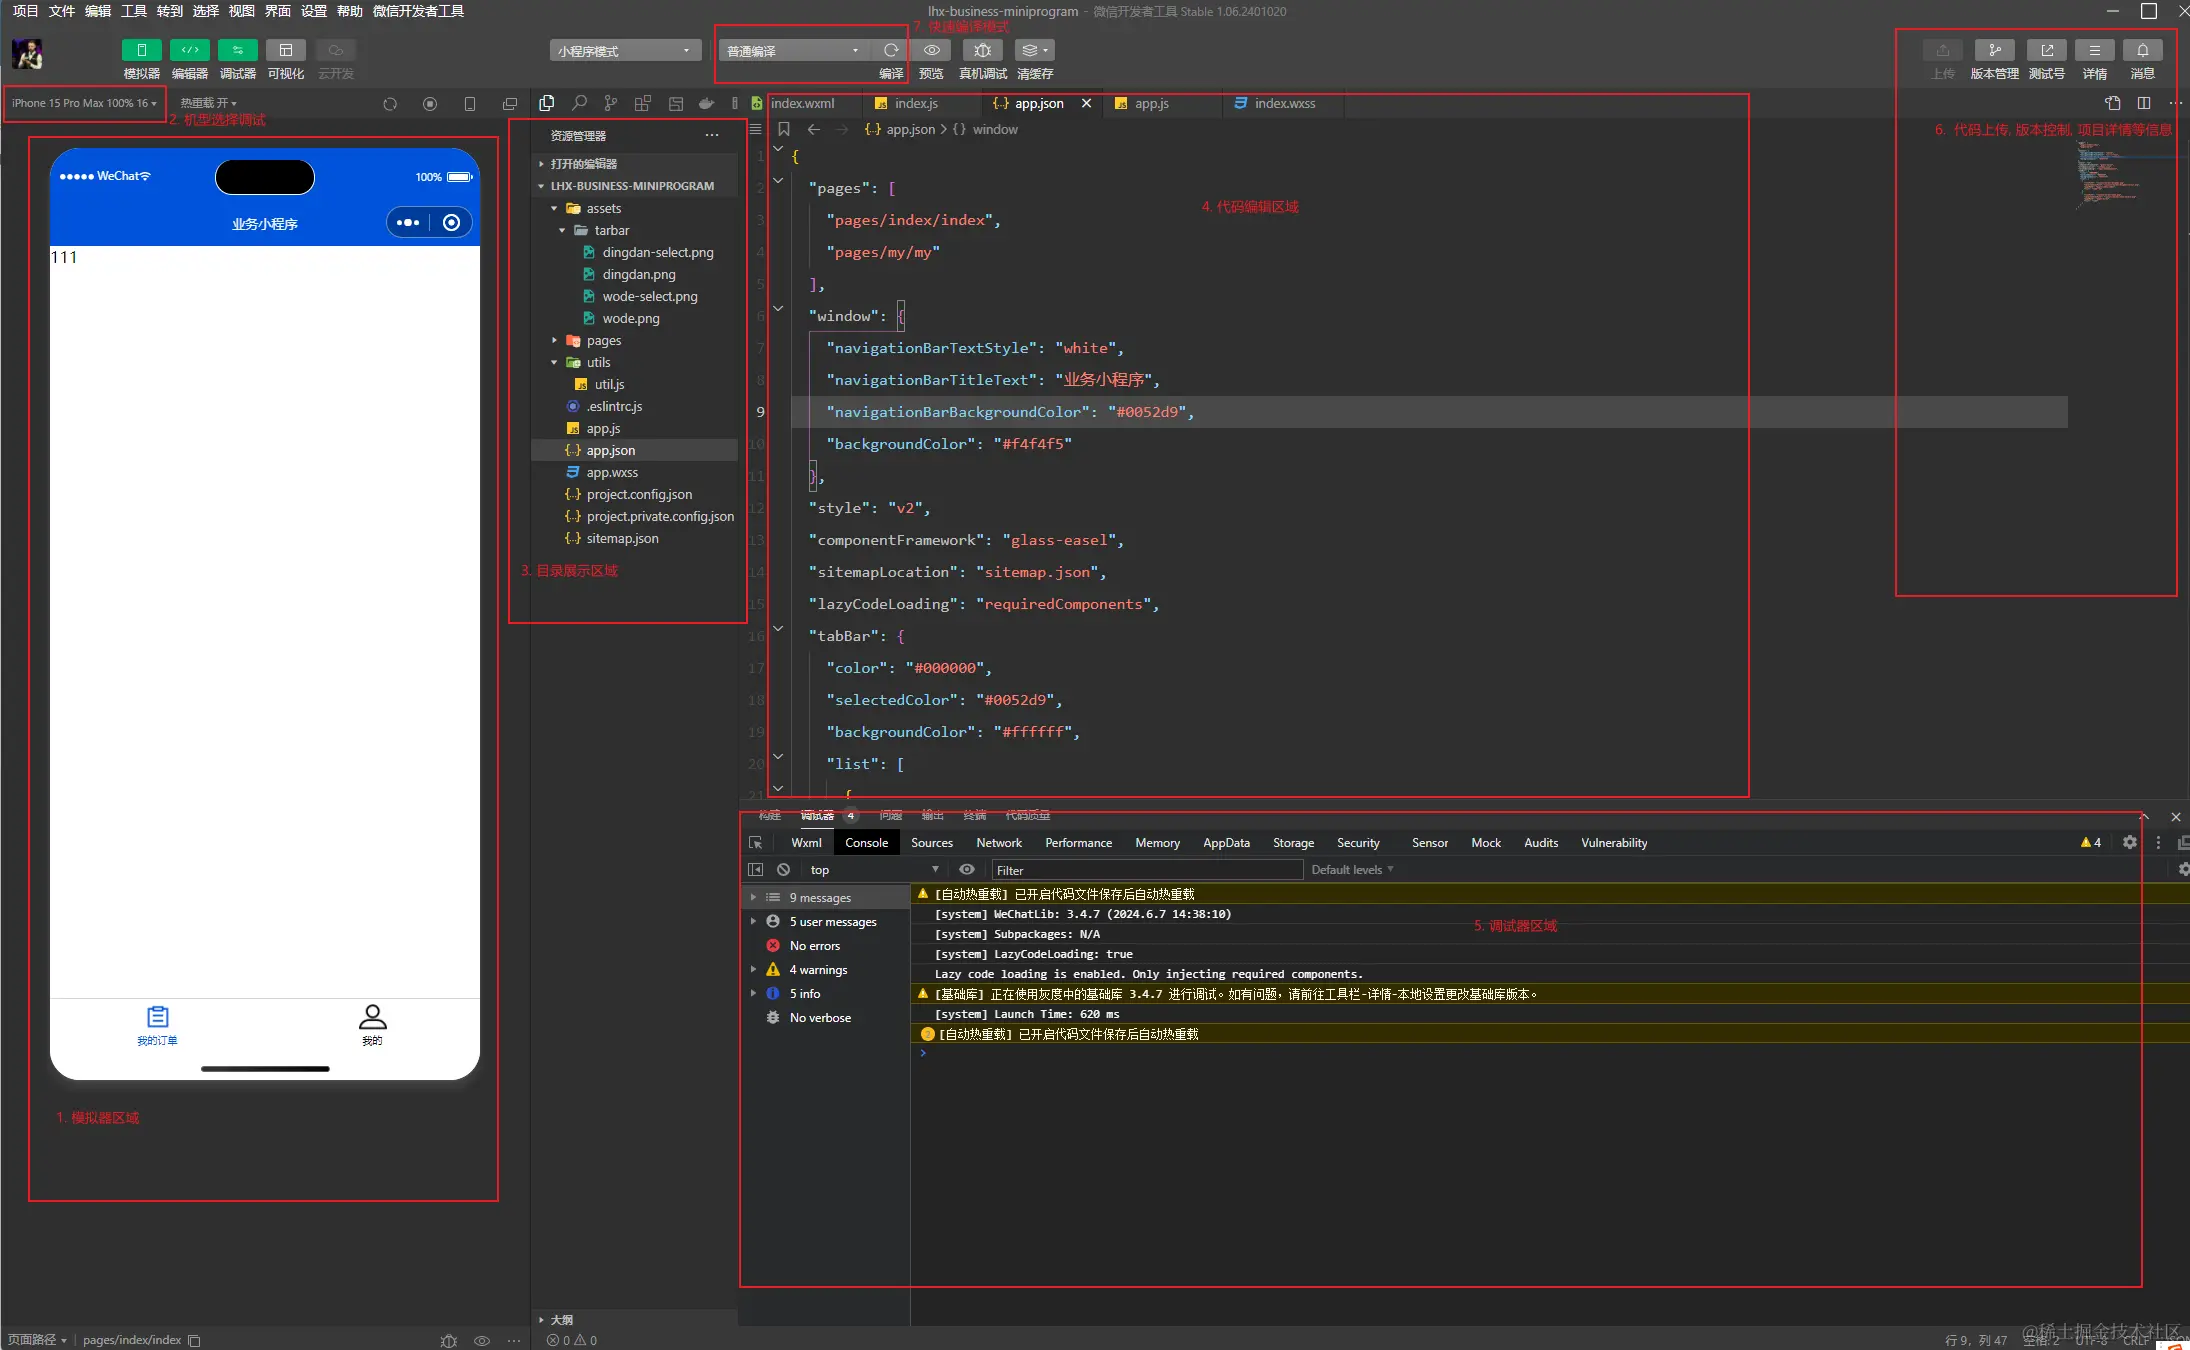2190x1350 pixels.
Task: Open the extensions blocks icon
Action: 643,103
